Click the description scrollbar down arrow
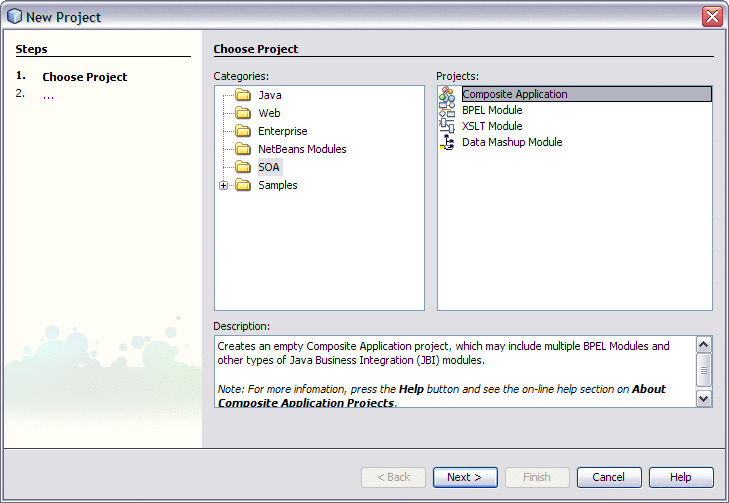Screen dimensions: 729x503 (x=703, y=398)
